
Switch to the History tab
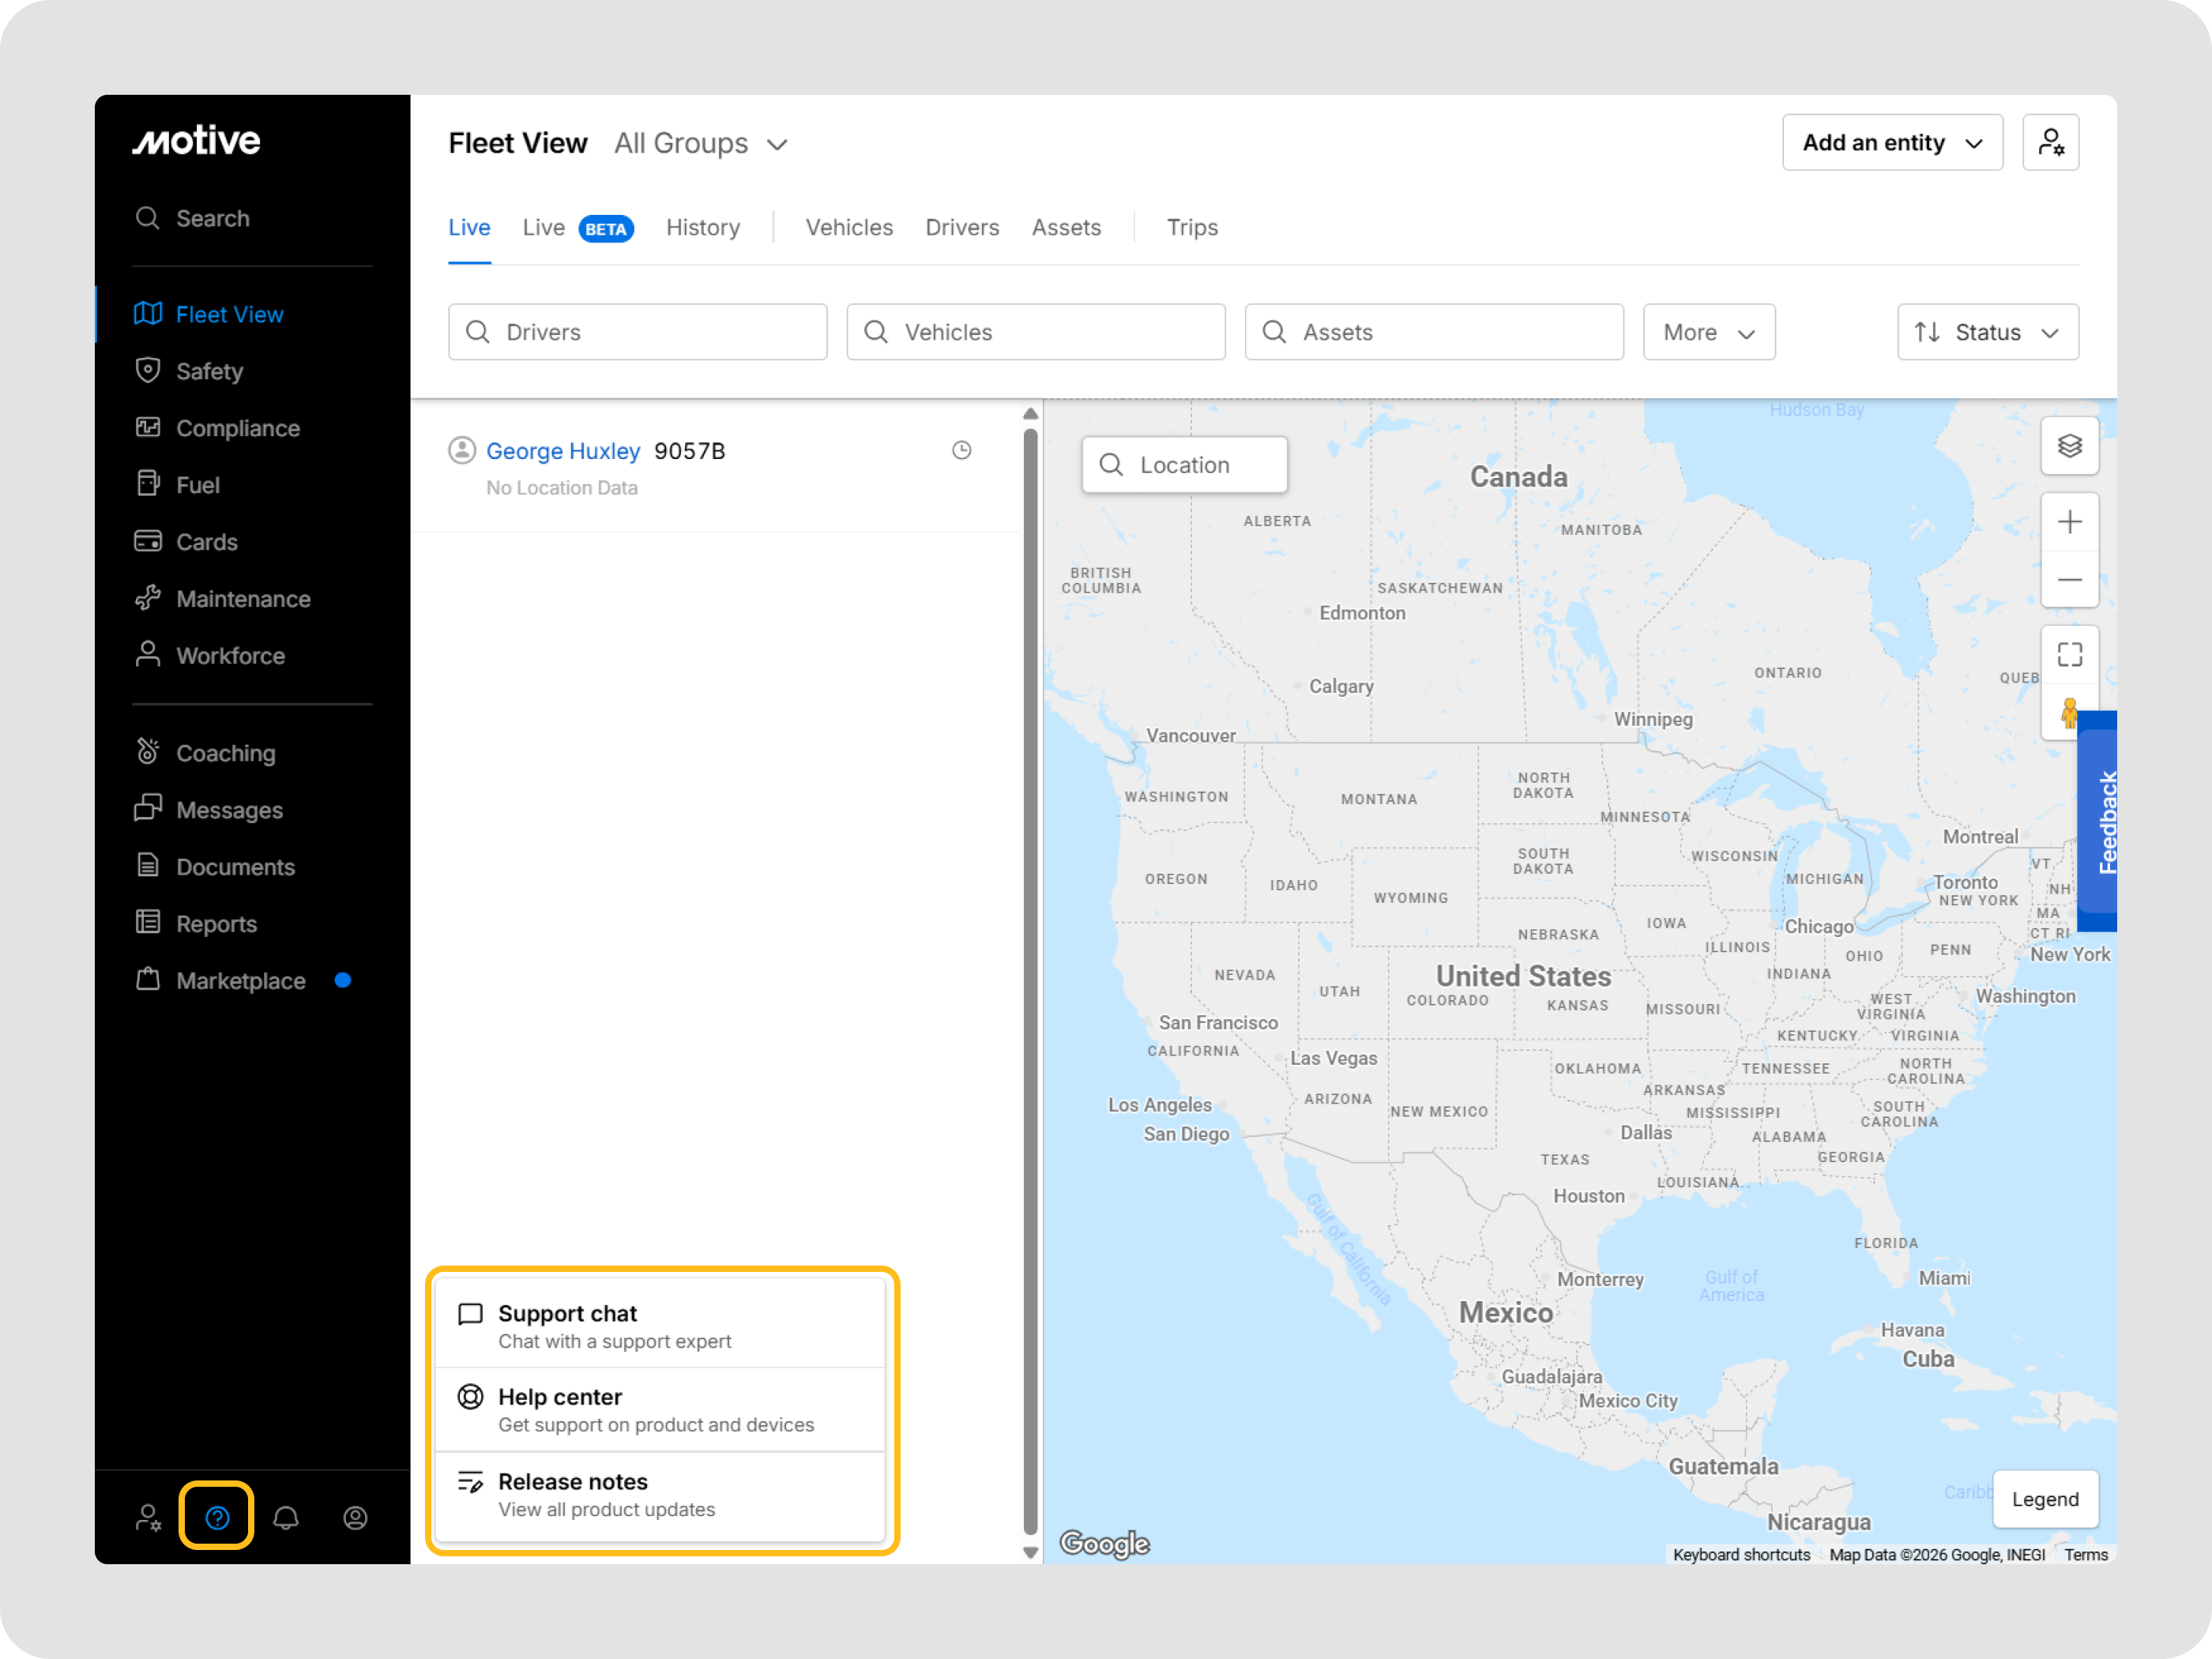pyautogui.click(x=703, y=228)
